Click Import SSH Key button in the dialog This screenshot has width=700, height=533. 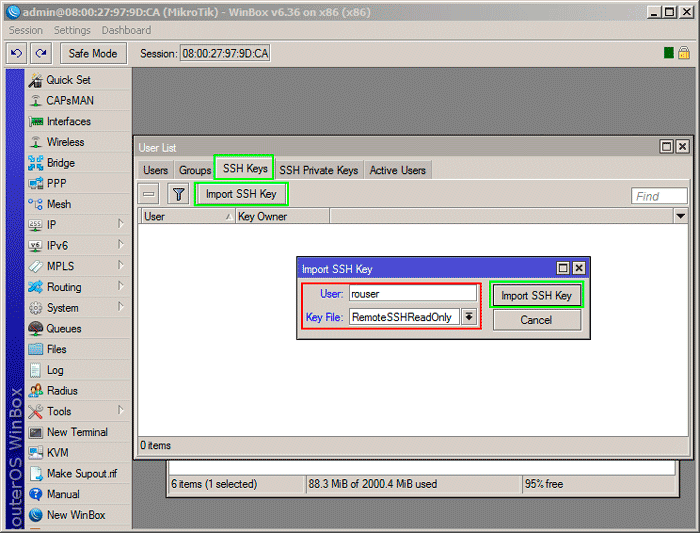536,296
